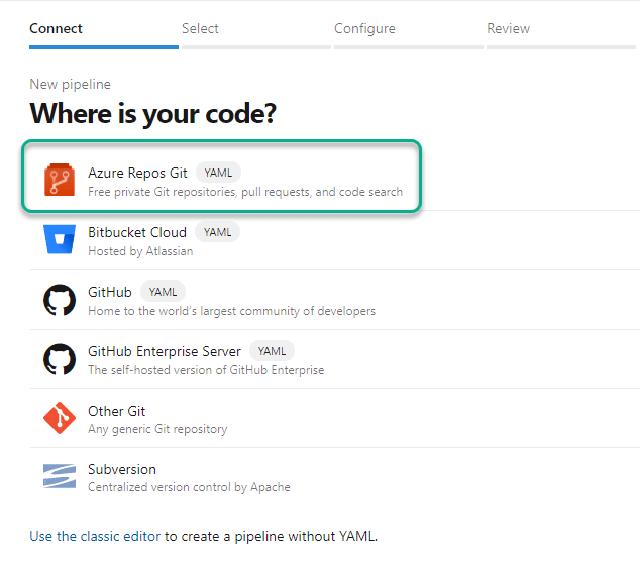Go to the Select step tab
Screen dimensions: 640x563
pos(200,29)
